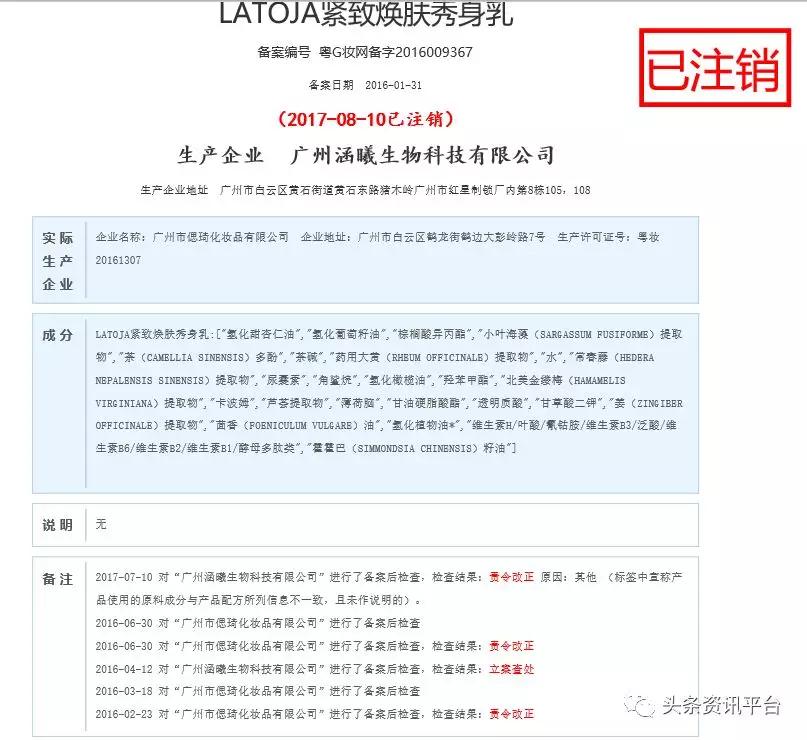Click the red 已注销 stamp
This screenshot has width=807, height=740.
(714, 65)
